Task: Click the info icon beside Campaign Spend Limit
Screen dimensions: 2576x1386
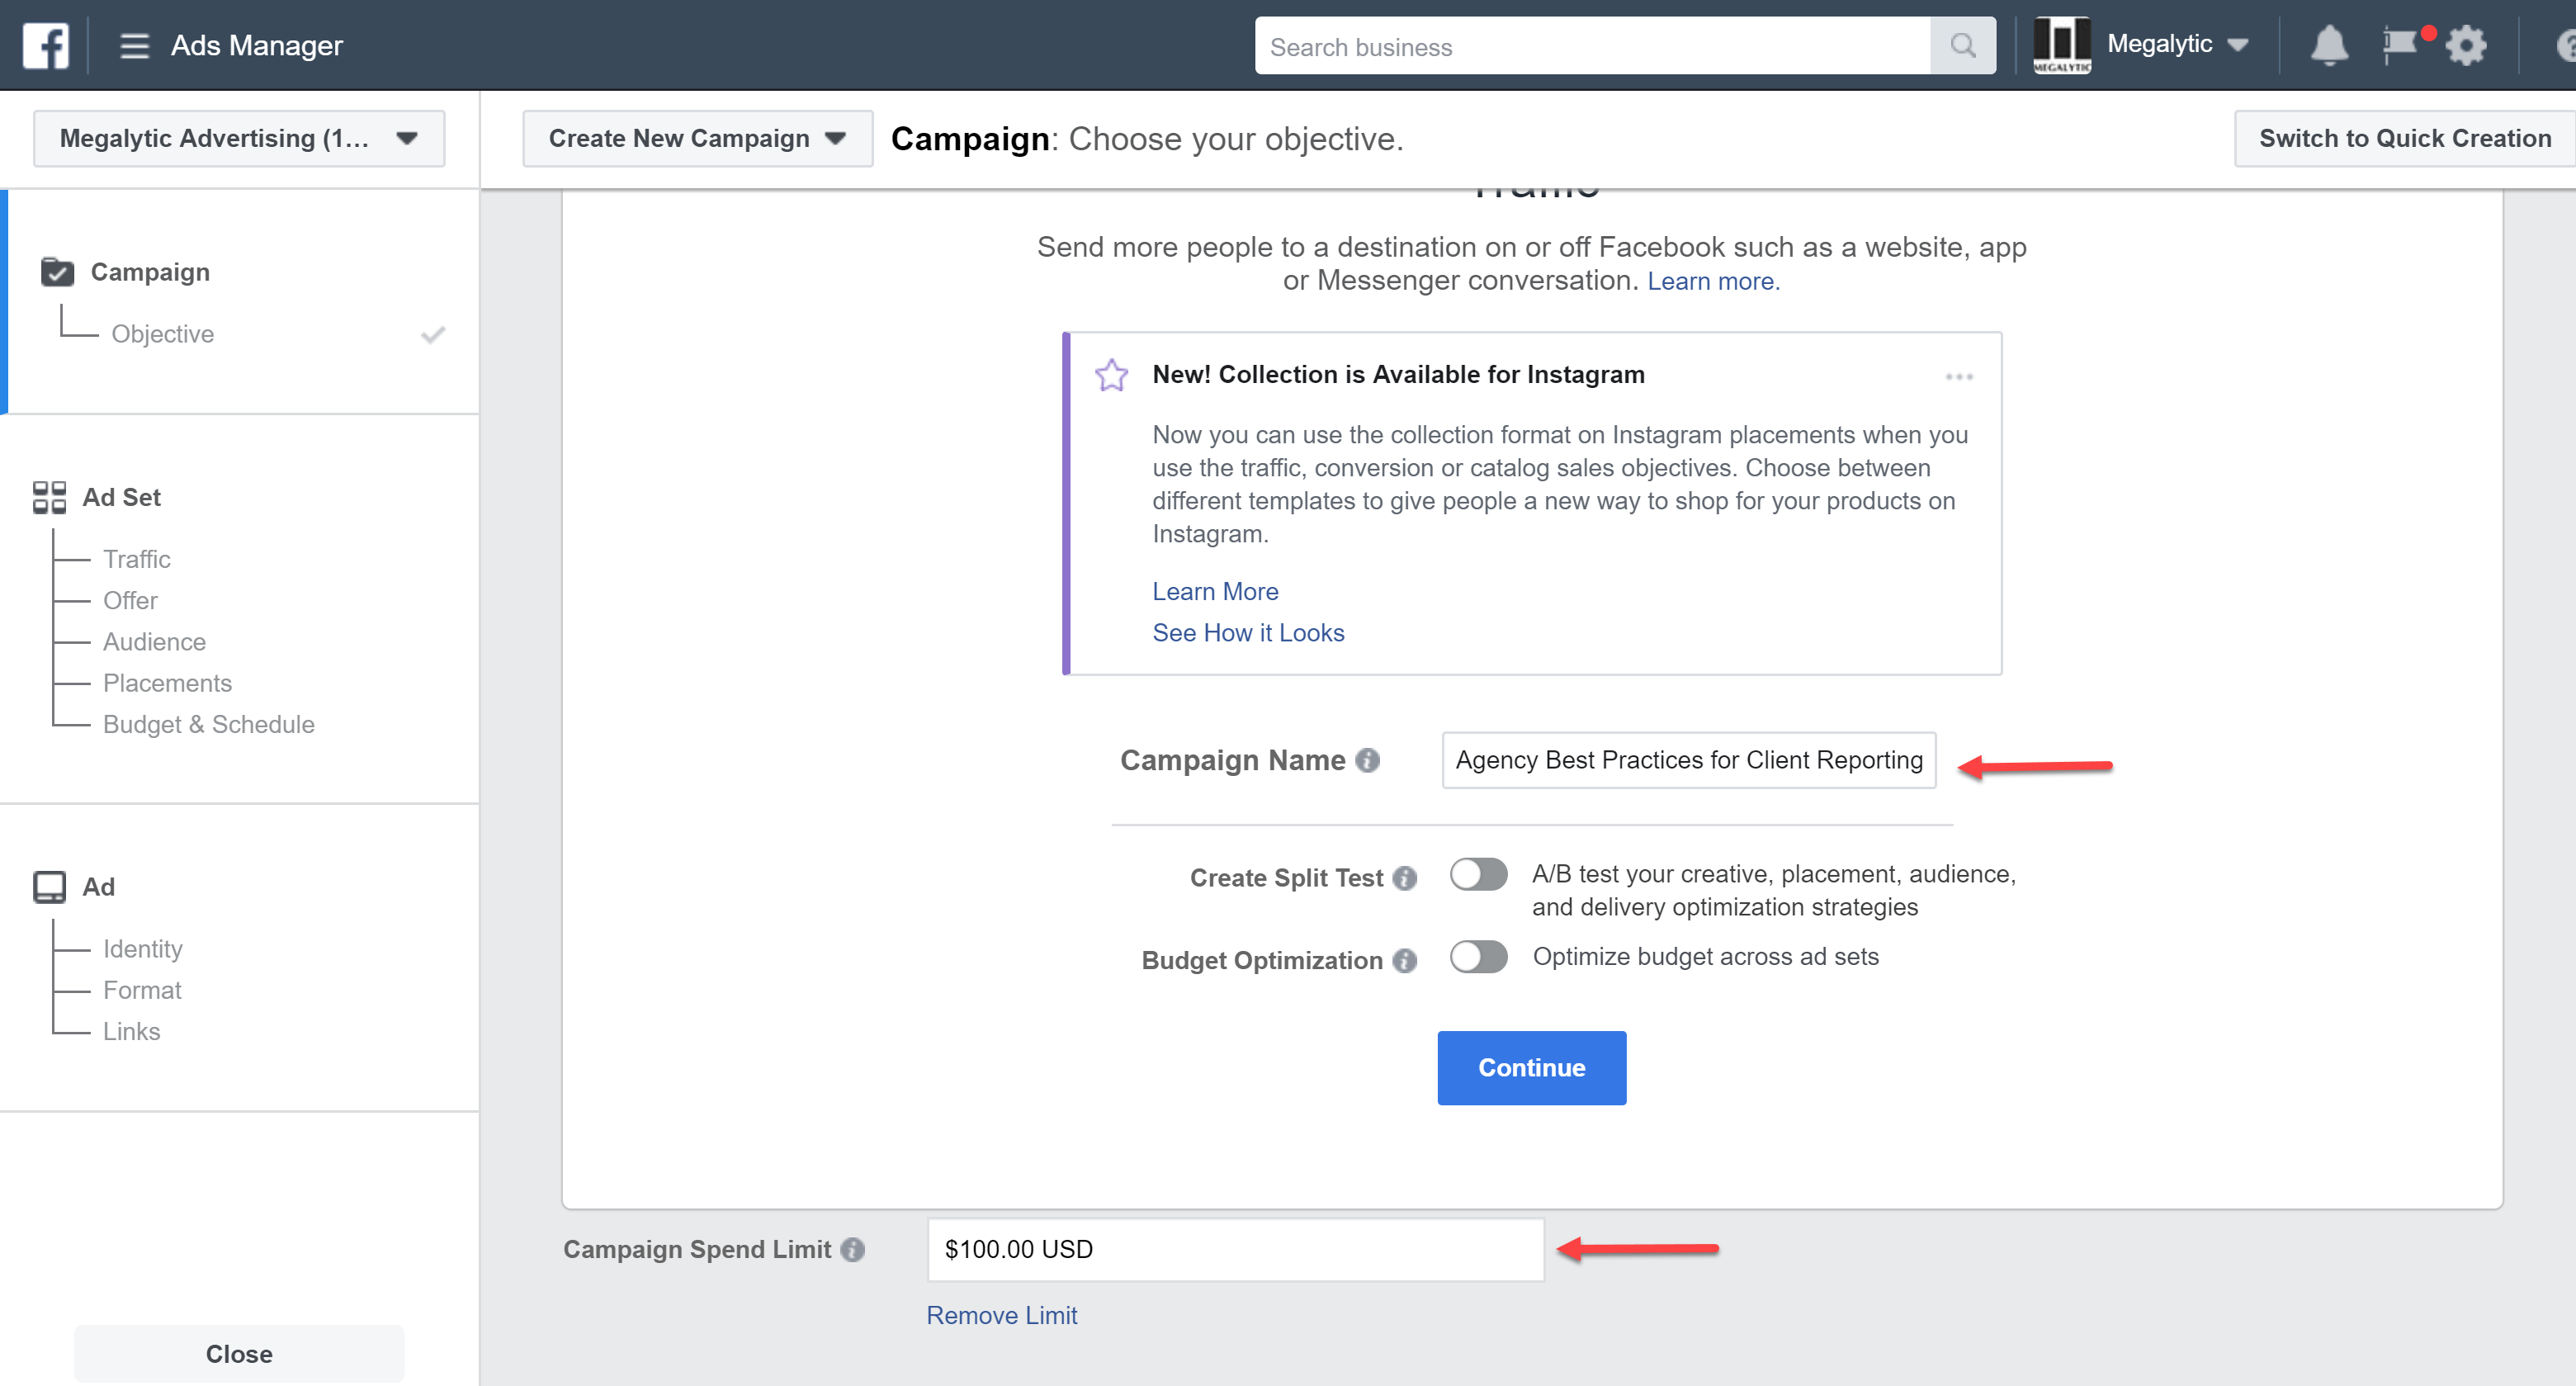Action: click(852, 1249)
